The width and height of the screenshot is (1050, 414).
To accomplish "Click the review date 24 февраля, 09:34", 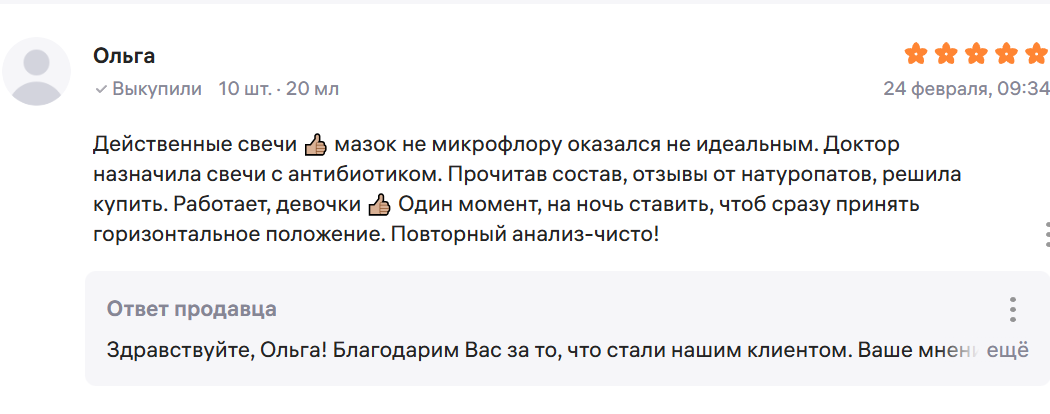I will tap(965, 89).
